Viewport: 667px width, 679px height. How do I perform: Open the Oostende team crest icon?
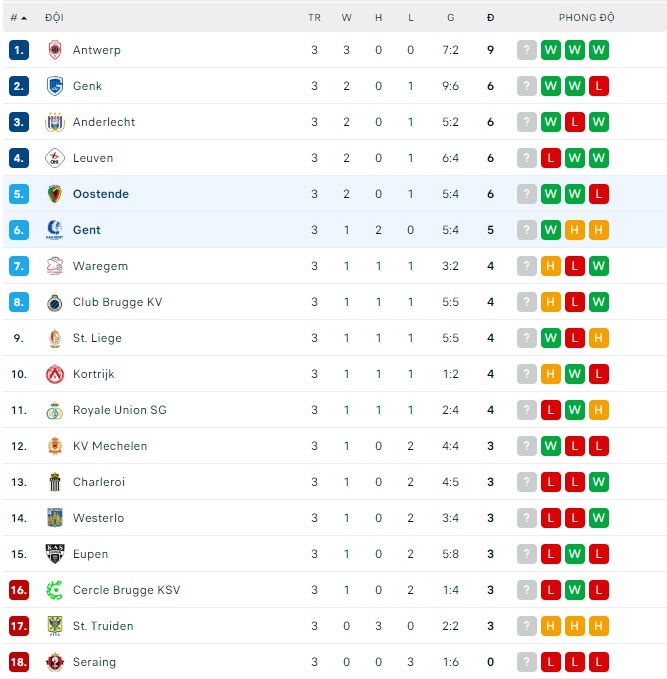point(55,194)
